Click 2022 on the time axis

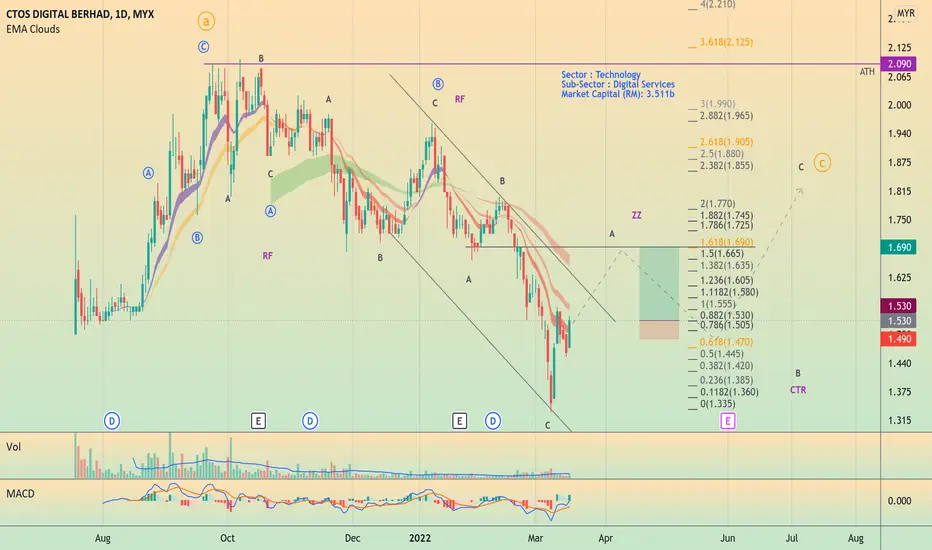pos(420,538)
